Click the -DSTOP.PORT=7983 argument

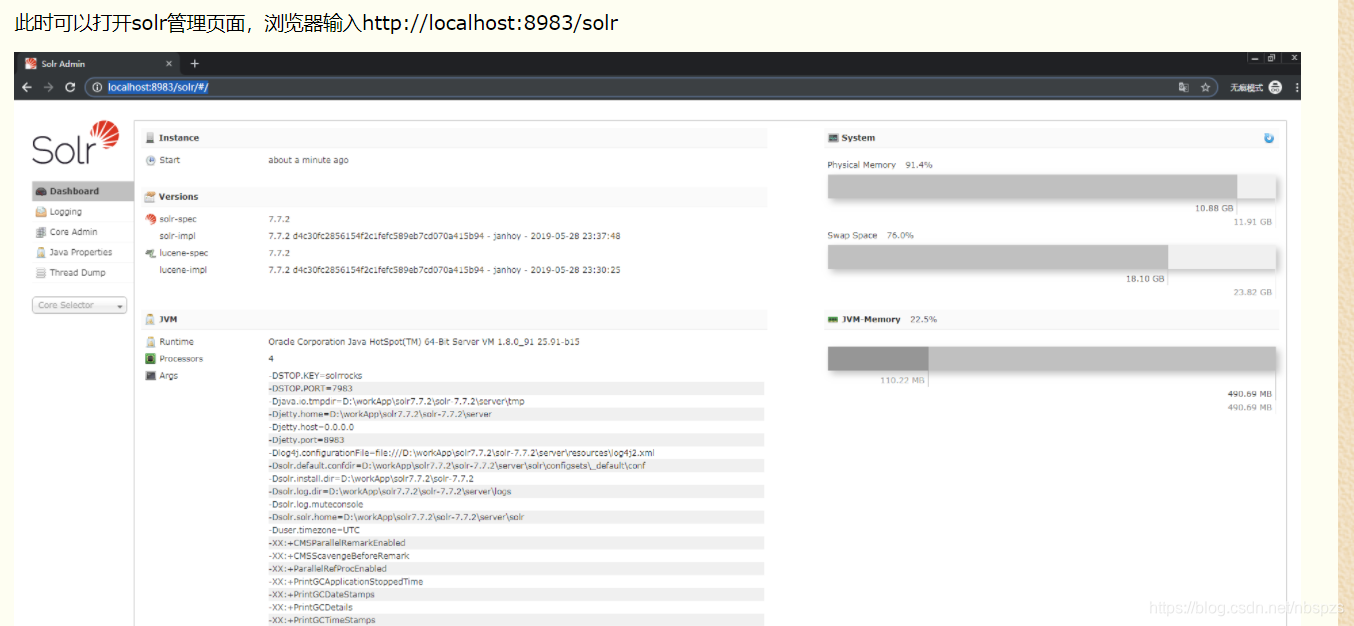tap(310, 388)
